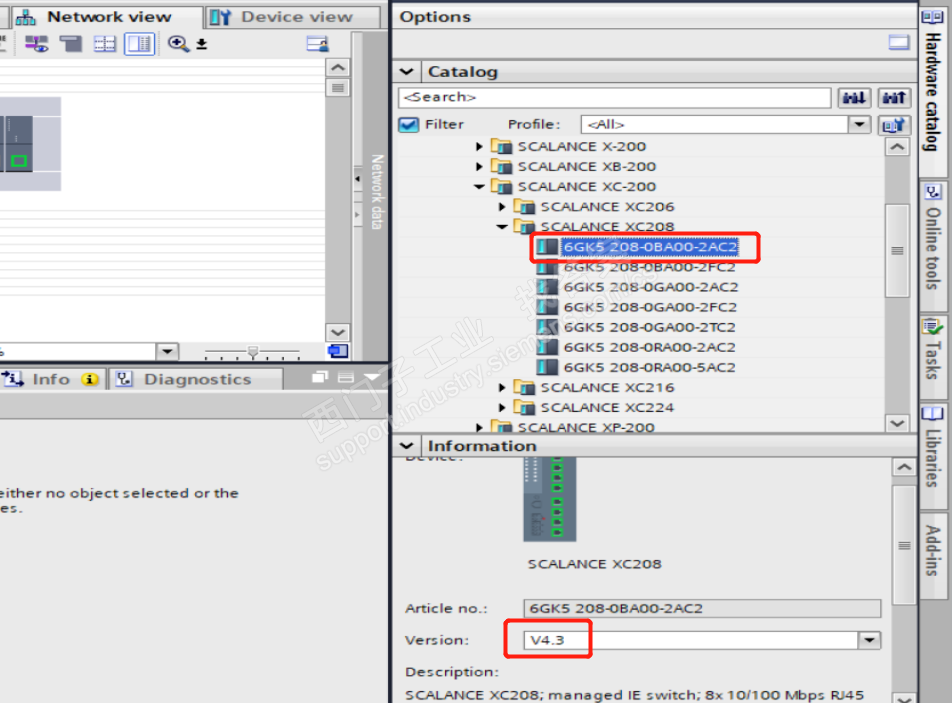This screenshot has width=952, height=703.
Task: Float the inspector window icon
Action: pyautogui.click(x=320, y=378)
